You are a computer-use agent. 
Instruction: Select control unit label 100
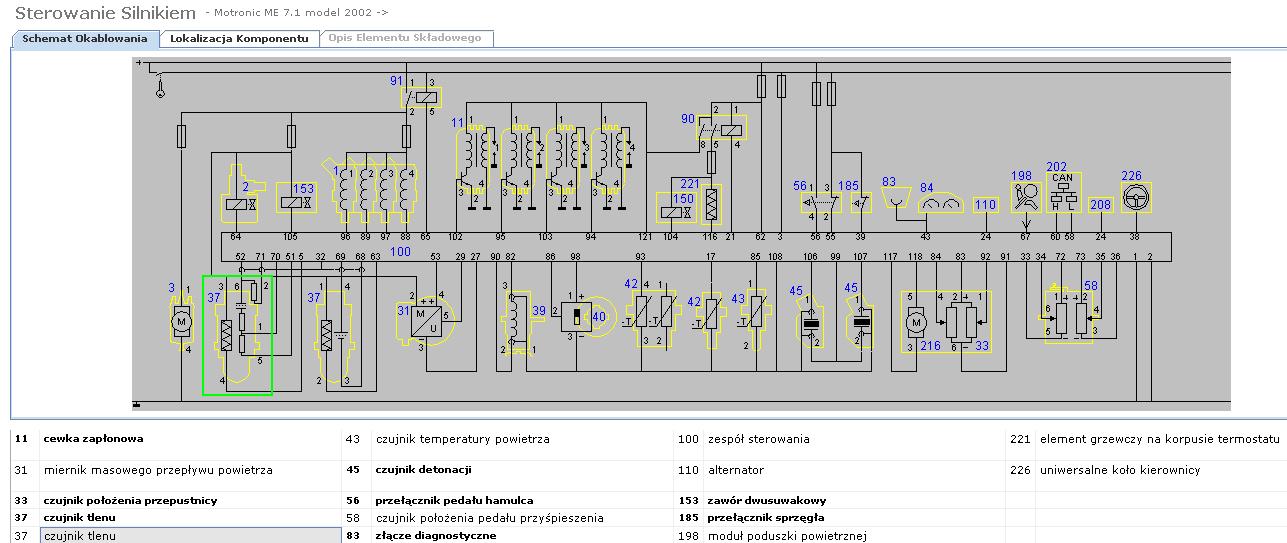401,251
